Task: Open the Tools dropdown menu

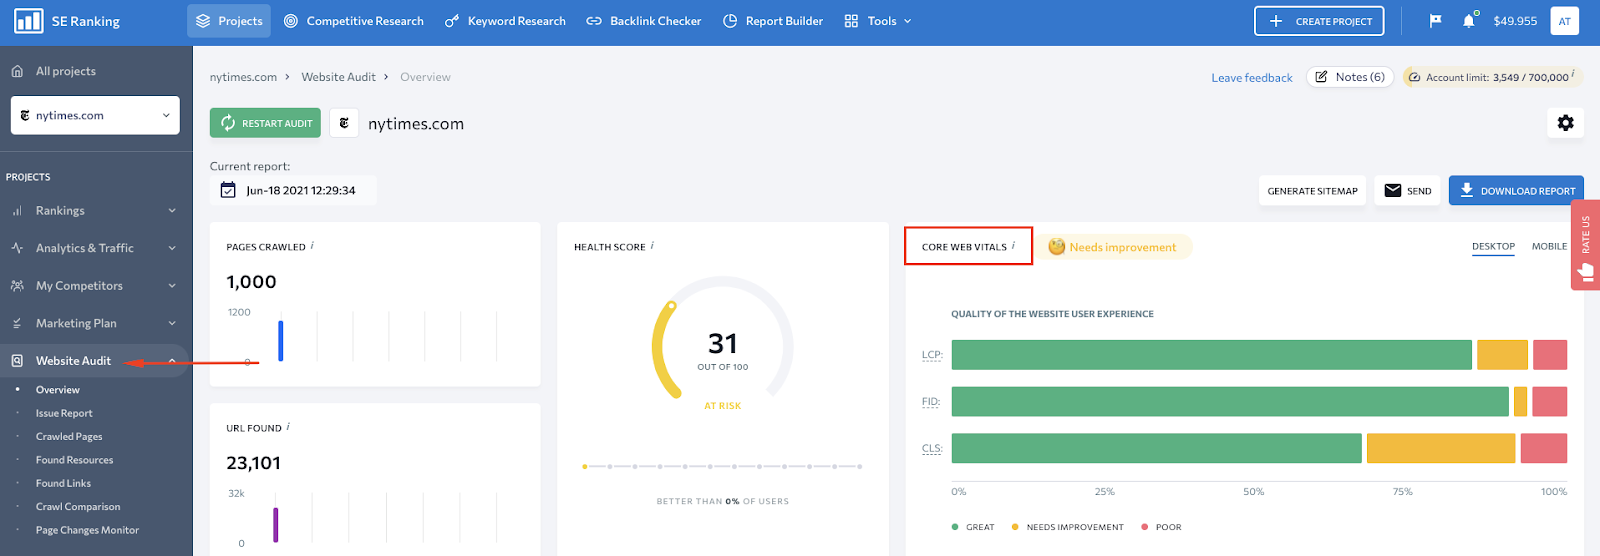Action: coord(878,21)
